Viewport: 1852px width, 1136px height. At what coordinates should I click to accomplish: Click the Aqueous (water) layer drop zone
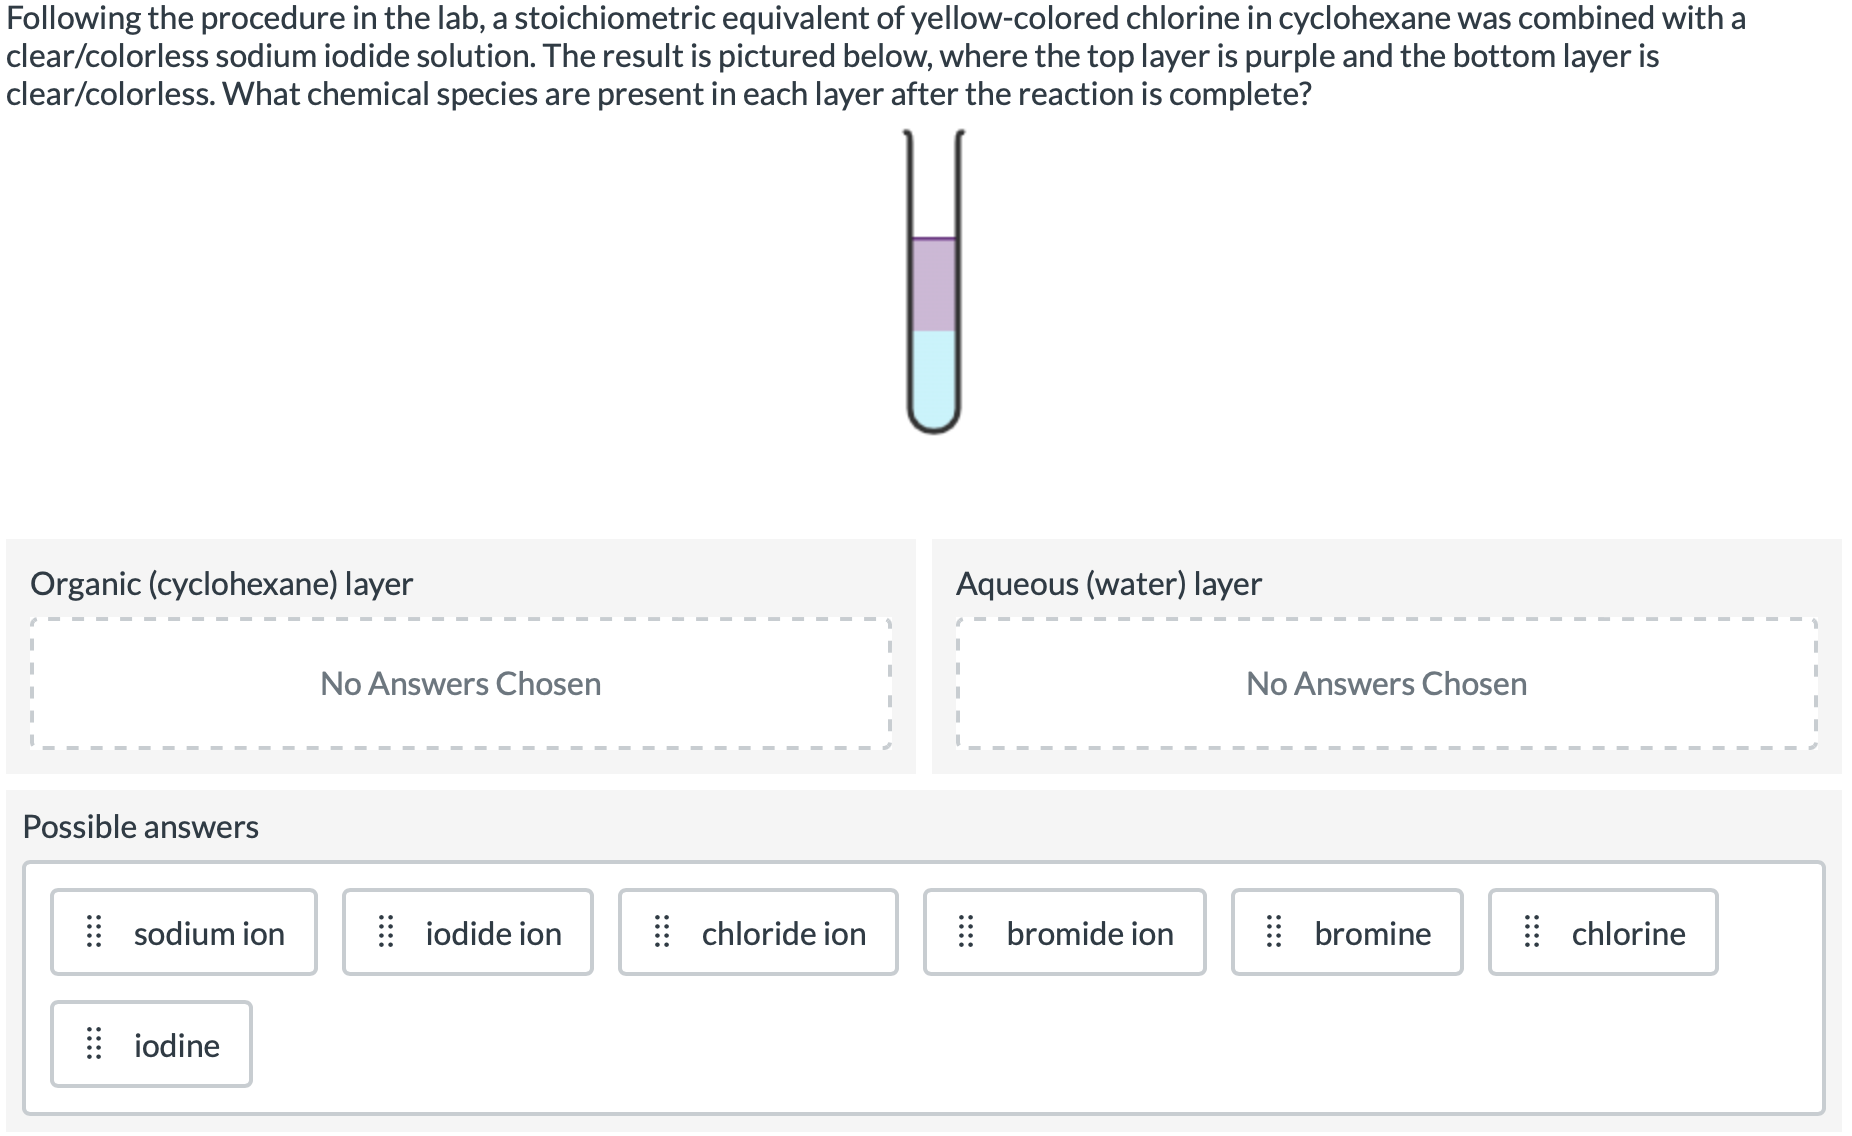point(1387,684)
